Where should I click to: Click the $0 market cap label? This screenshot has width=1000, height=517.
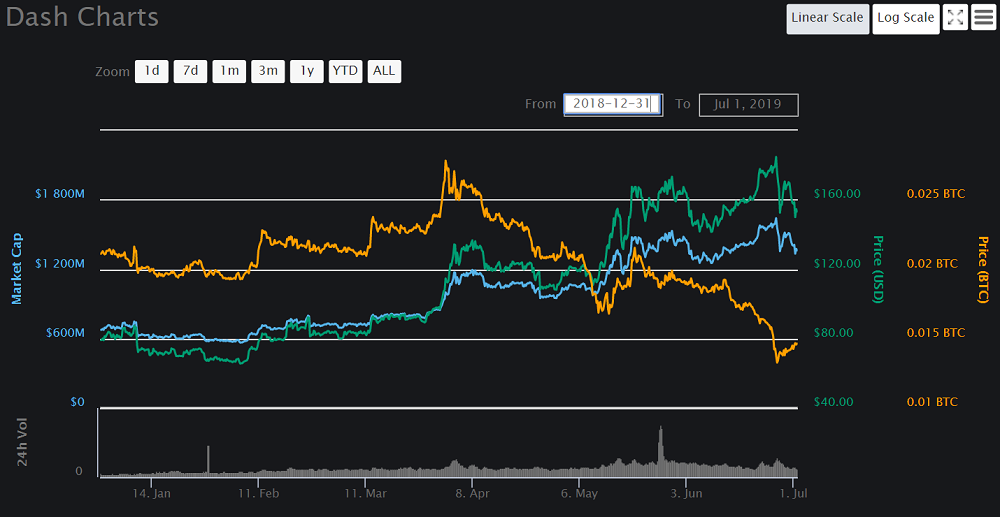[x=78, y=402]
